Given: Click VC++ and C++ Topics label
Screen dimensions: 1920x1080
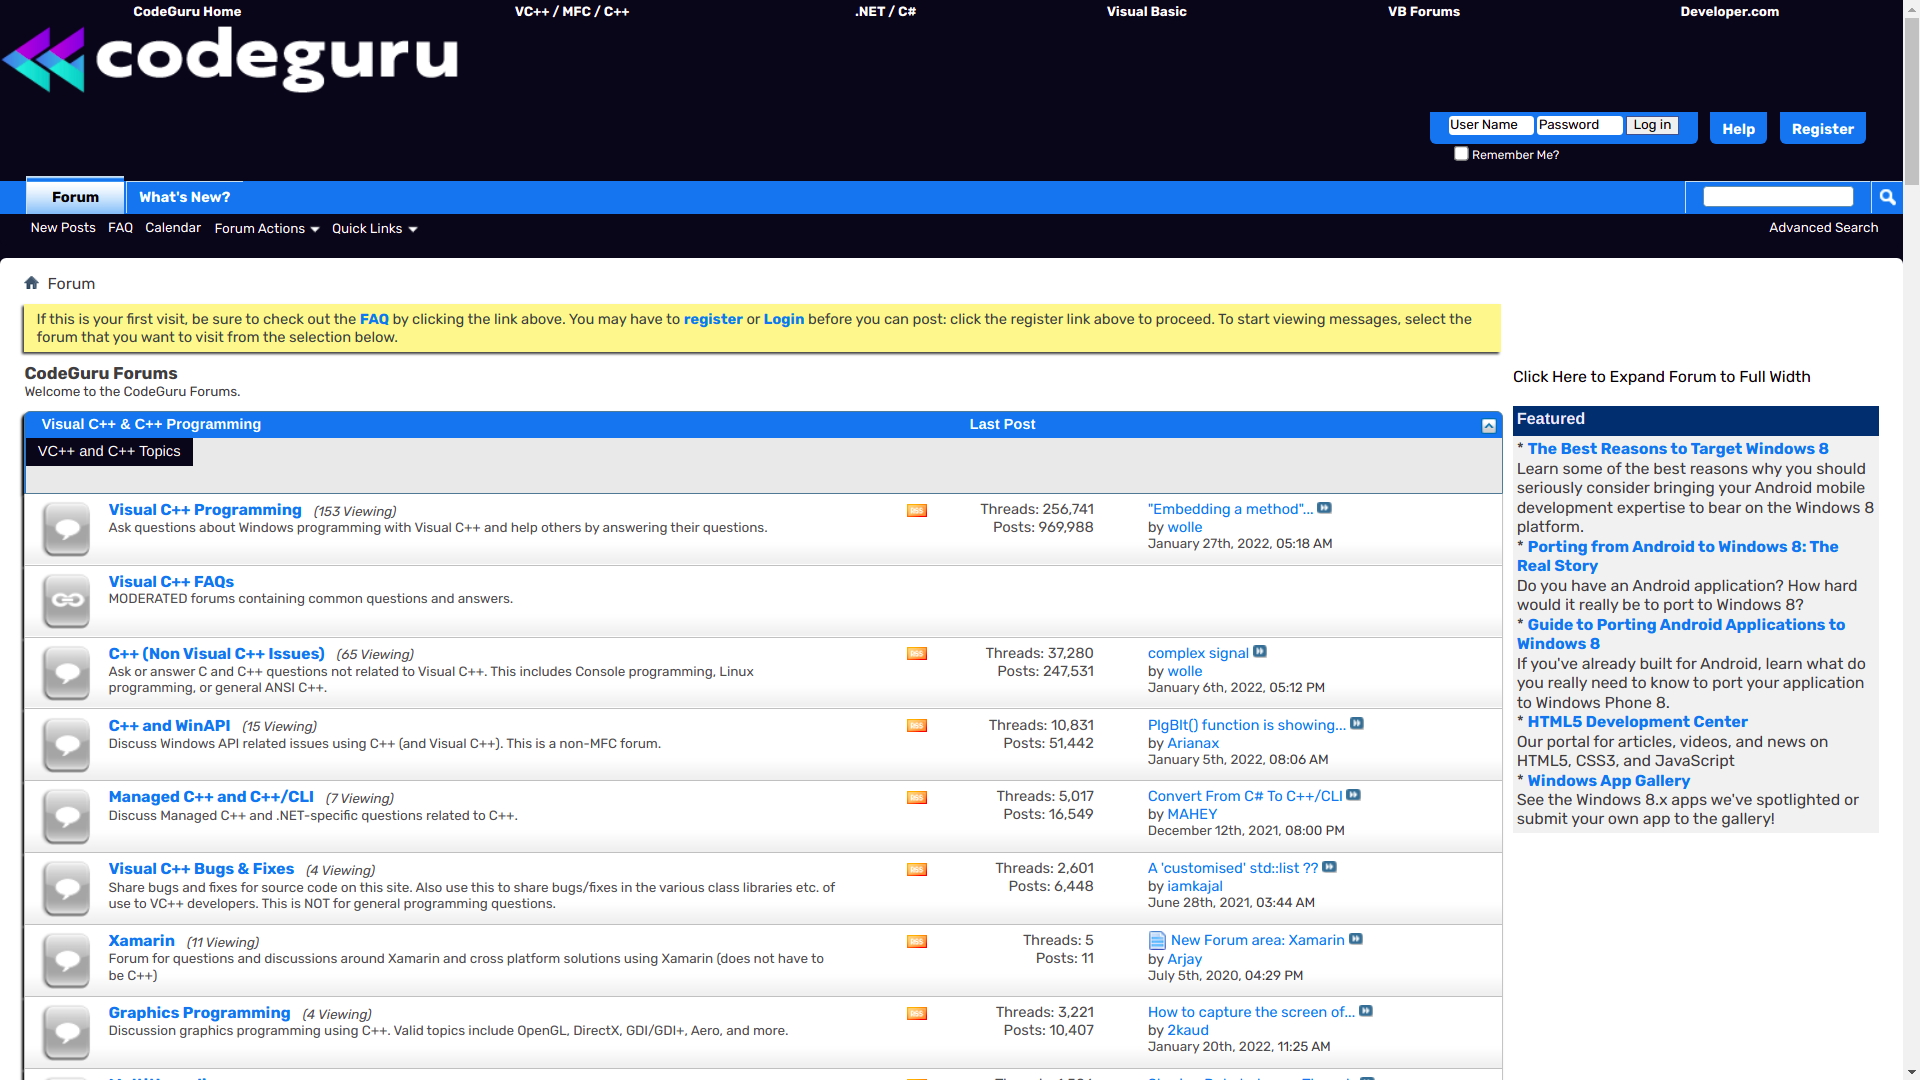Looking at the screenshot, I should pyautogui.click(x=109, y=452).
